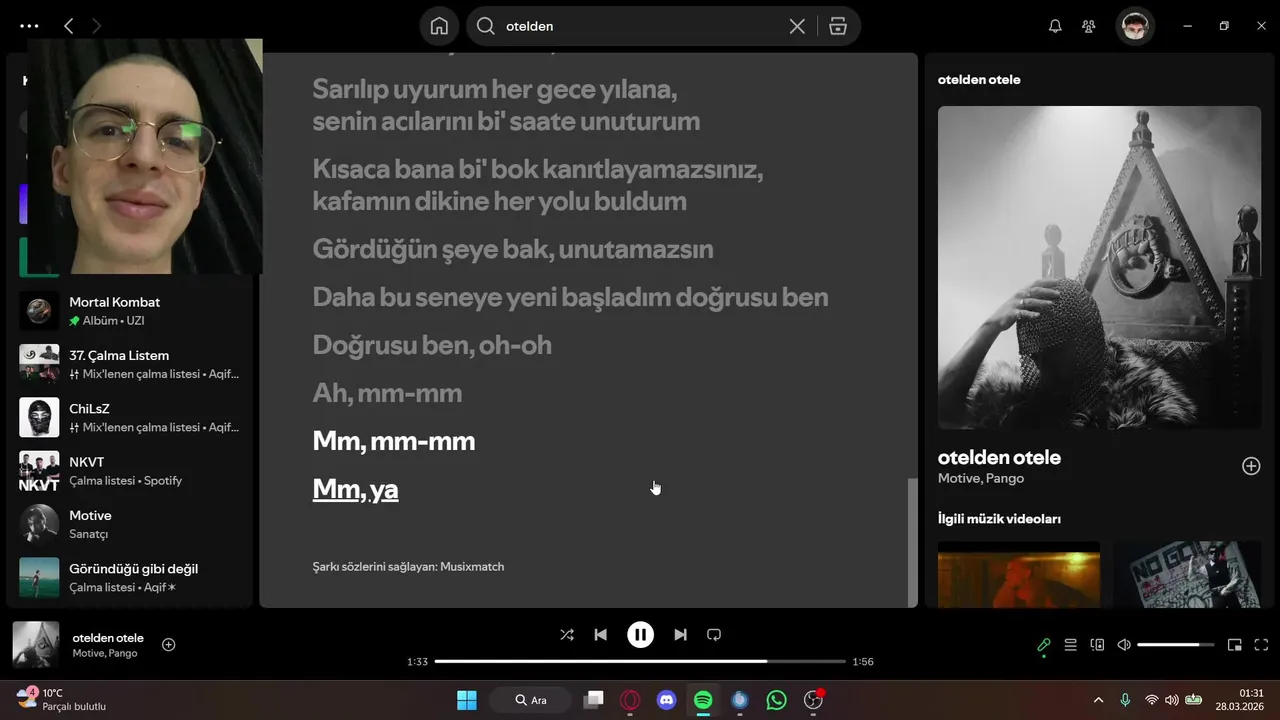Enter full screen mode icon
Image resolution: width=1280 pixels, height=720 pixels.
pyautogui.click(x=1261, y=645)
